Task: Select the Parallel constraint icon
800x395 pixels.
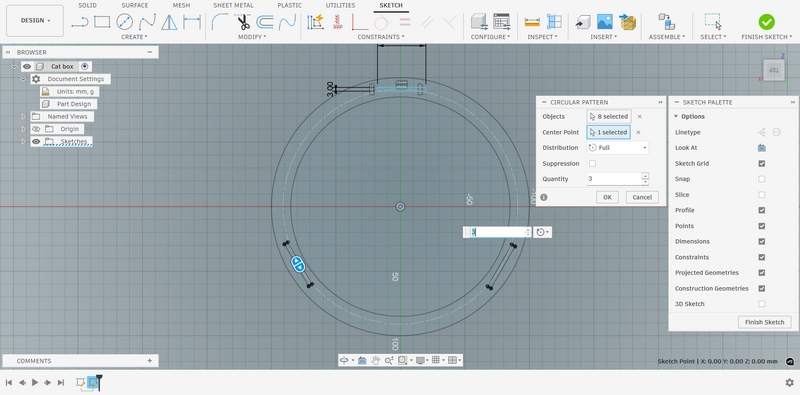Action: coord(427,22)
